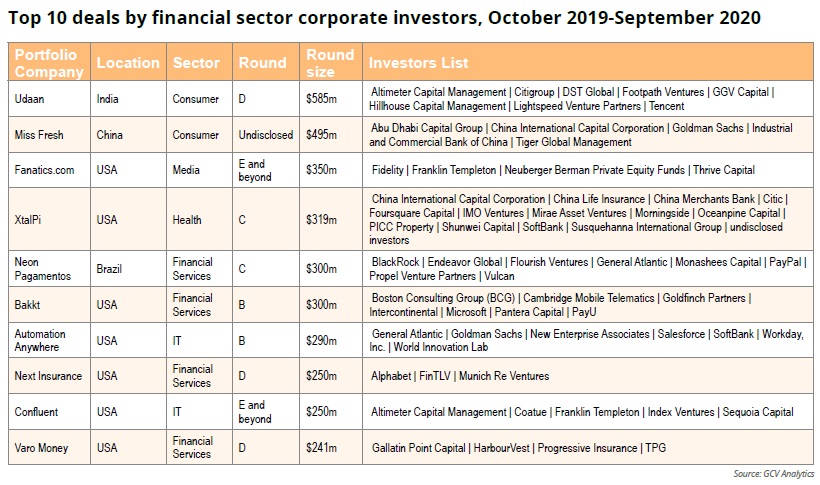Select the Sector column header
The image size is (820, 485).
[196, 62]
